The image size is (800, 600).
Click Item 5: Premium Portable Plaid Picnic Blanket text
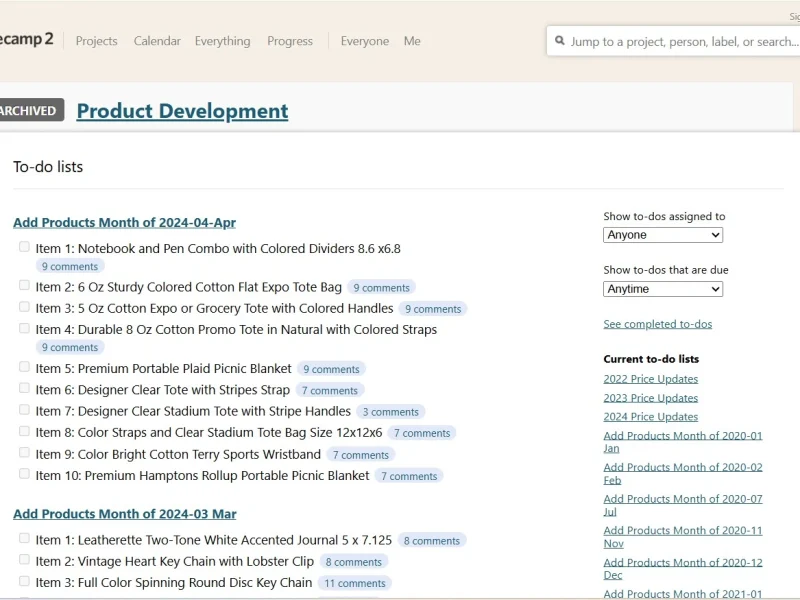pos(163,368)
